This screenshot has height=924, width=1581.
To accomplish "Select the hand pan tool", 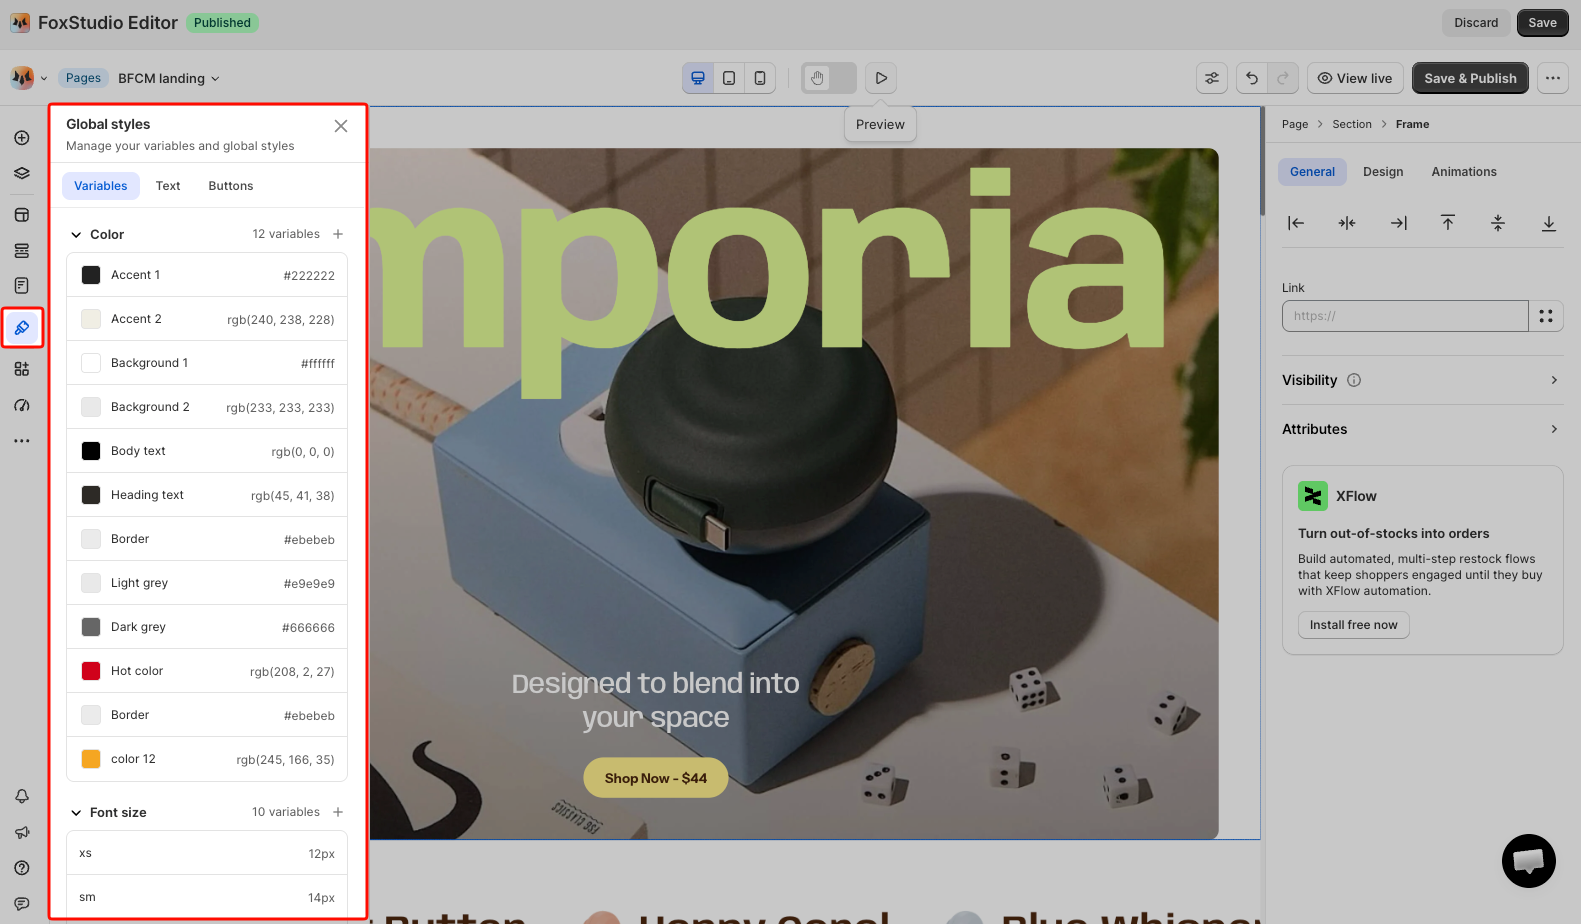I will (818, 78).
